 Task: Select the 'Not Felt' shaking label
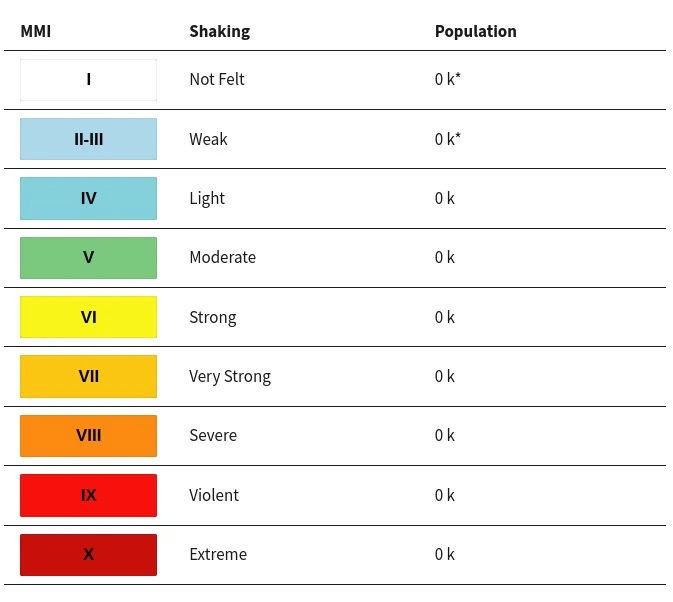click(217, 80)
